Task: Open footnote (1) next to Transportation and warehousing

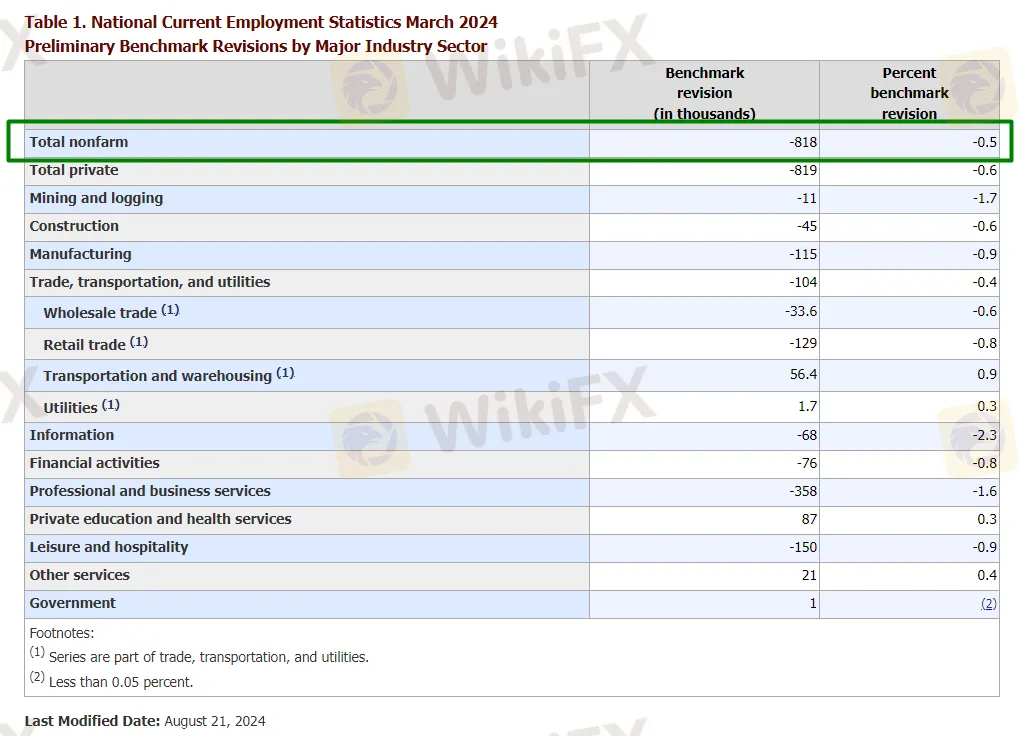Action: [x=285, y=373]
